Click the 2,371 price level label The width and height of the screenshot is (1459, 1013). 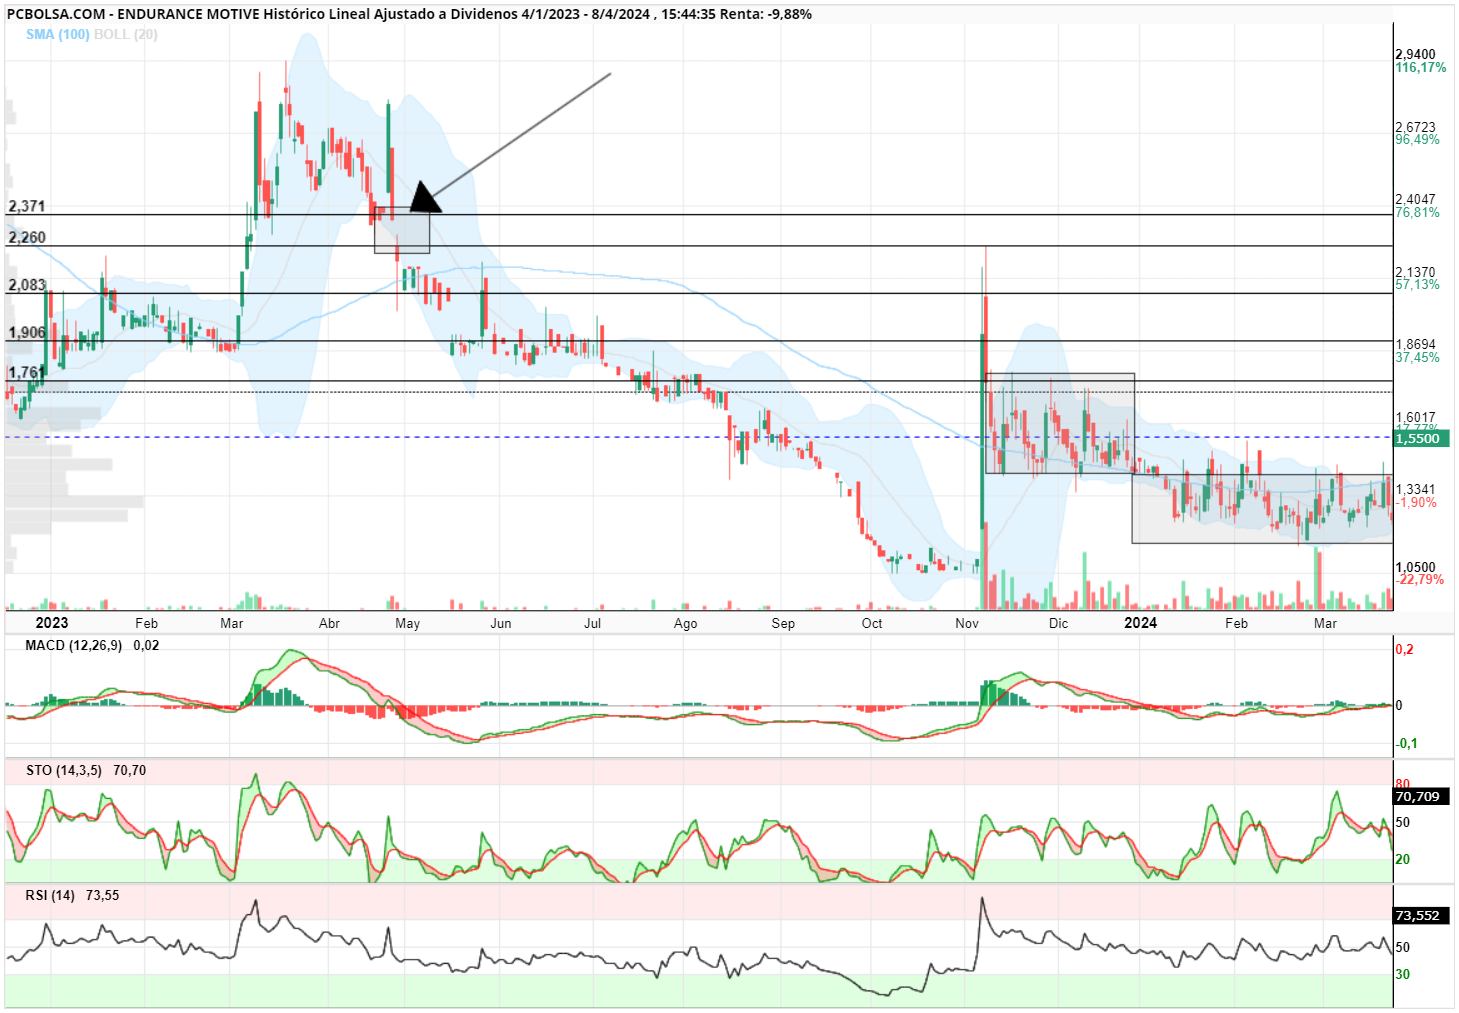(27, 206)
